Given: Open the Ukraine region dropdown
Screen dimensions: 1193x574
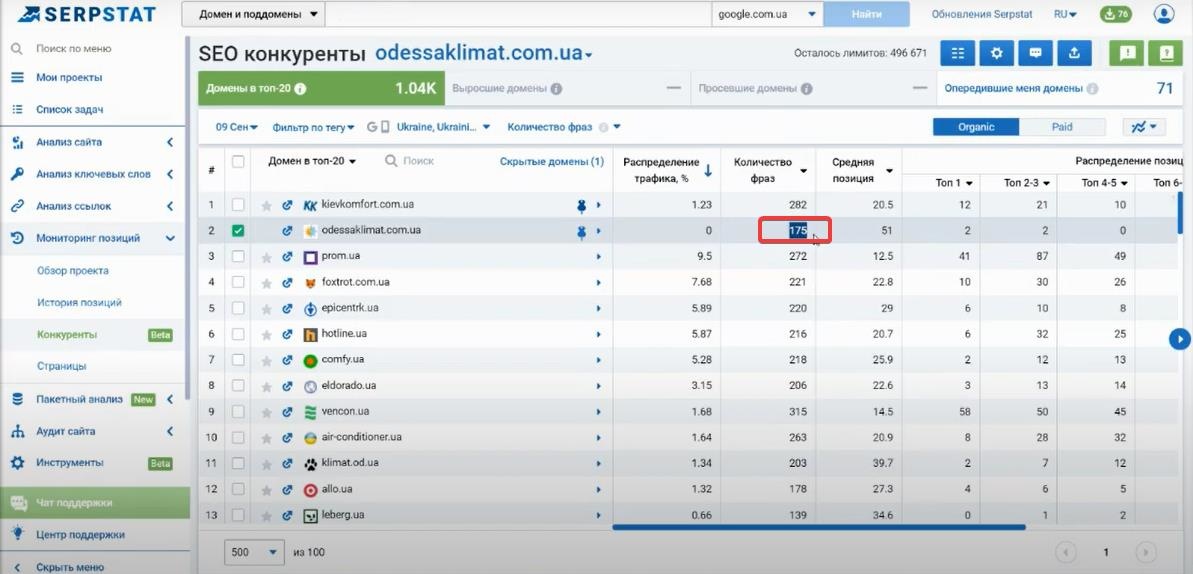Looking at the screenshot, I should (443, 127).
